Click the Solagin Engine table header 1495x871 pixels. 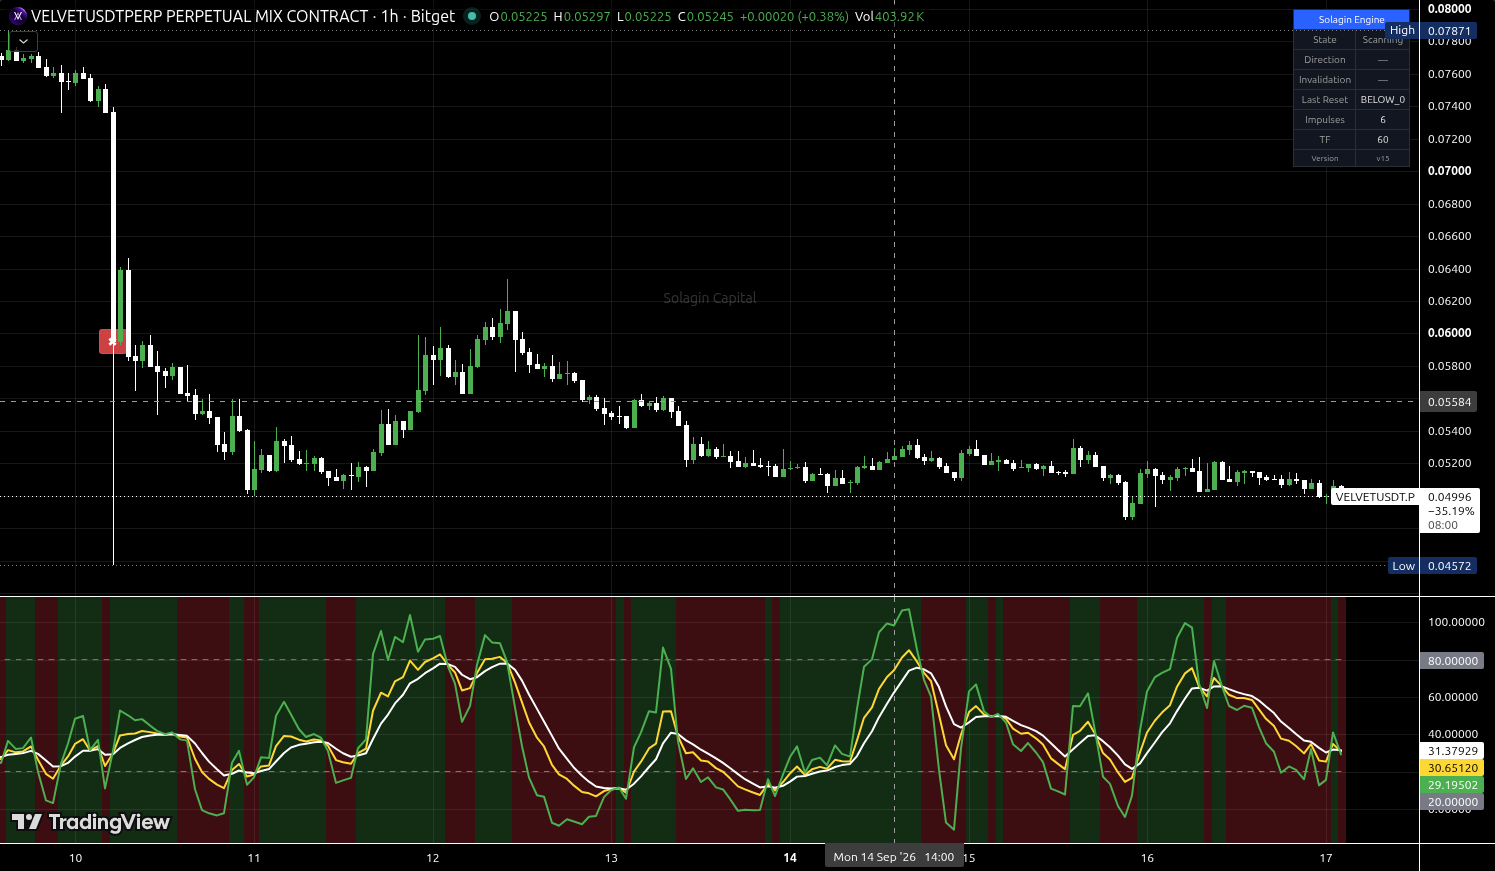point(1351,19)
